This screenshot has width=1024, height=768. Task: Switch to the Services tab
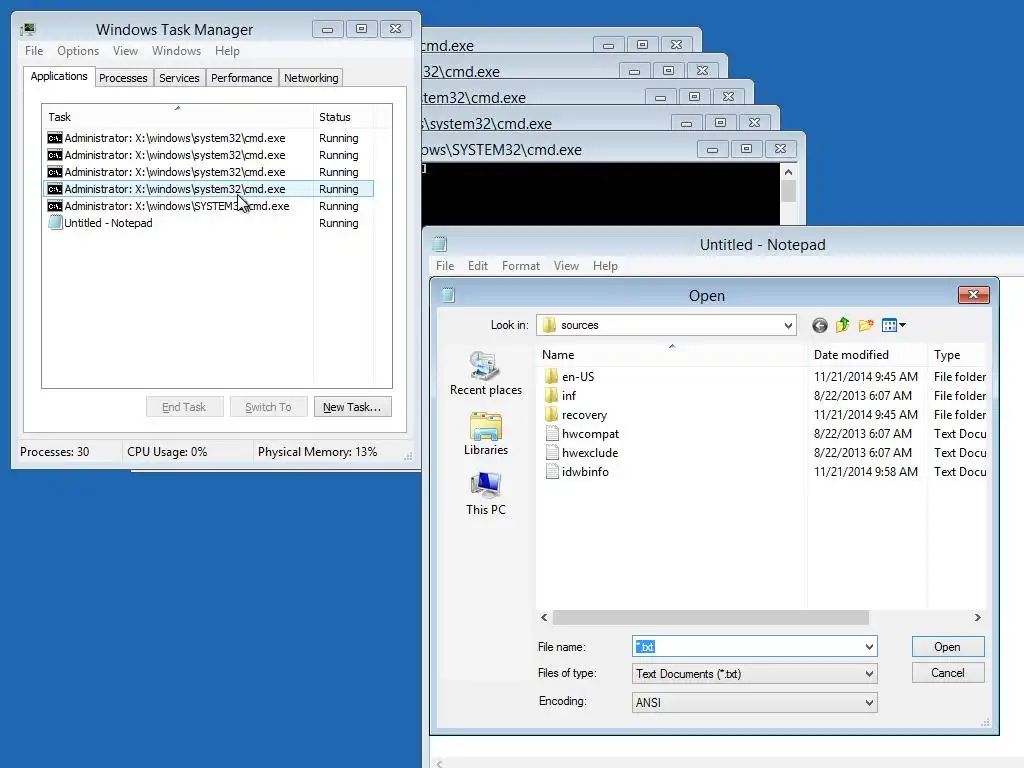(179, 78)
